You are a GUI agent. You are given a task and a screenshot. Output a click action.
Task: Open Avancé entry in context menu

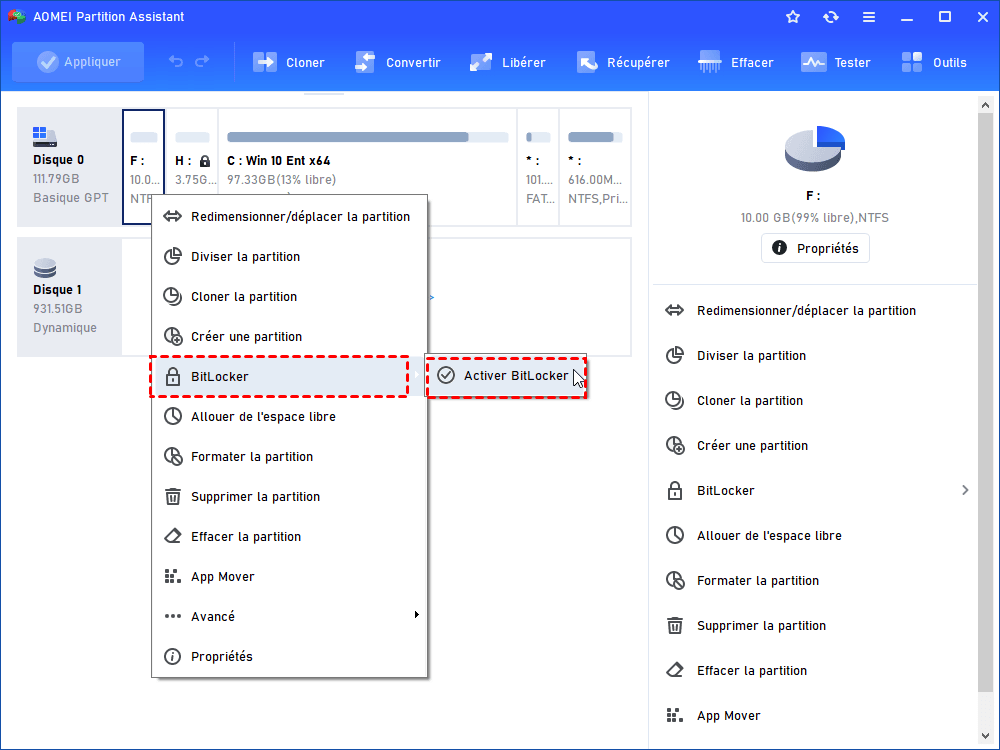click(x=290, y=617)
